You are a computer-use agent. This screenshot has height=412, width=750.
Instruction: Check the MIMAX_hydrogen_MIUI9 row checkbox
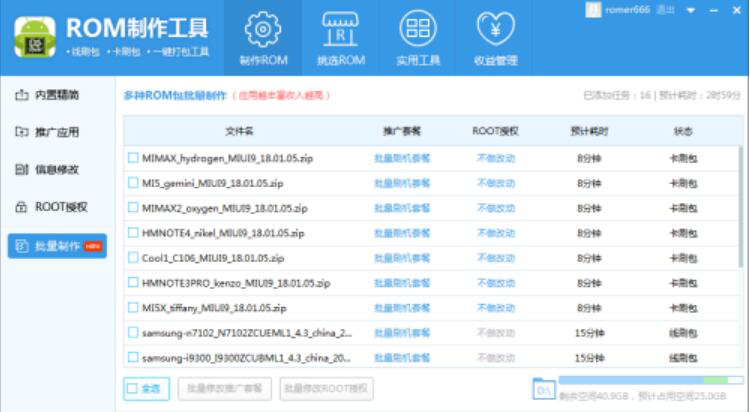pyautogui.click(x=133, y=158)
